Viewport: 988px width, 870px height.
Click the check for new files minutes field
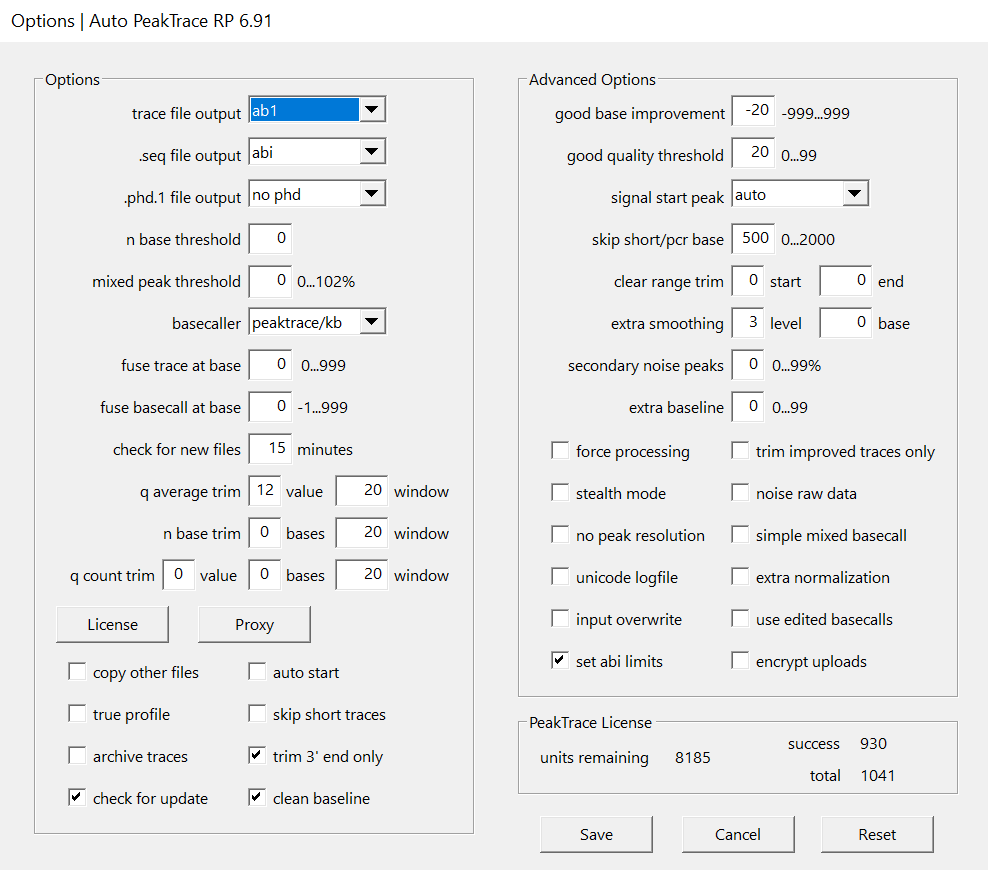(270, 449)
